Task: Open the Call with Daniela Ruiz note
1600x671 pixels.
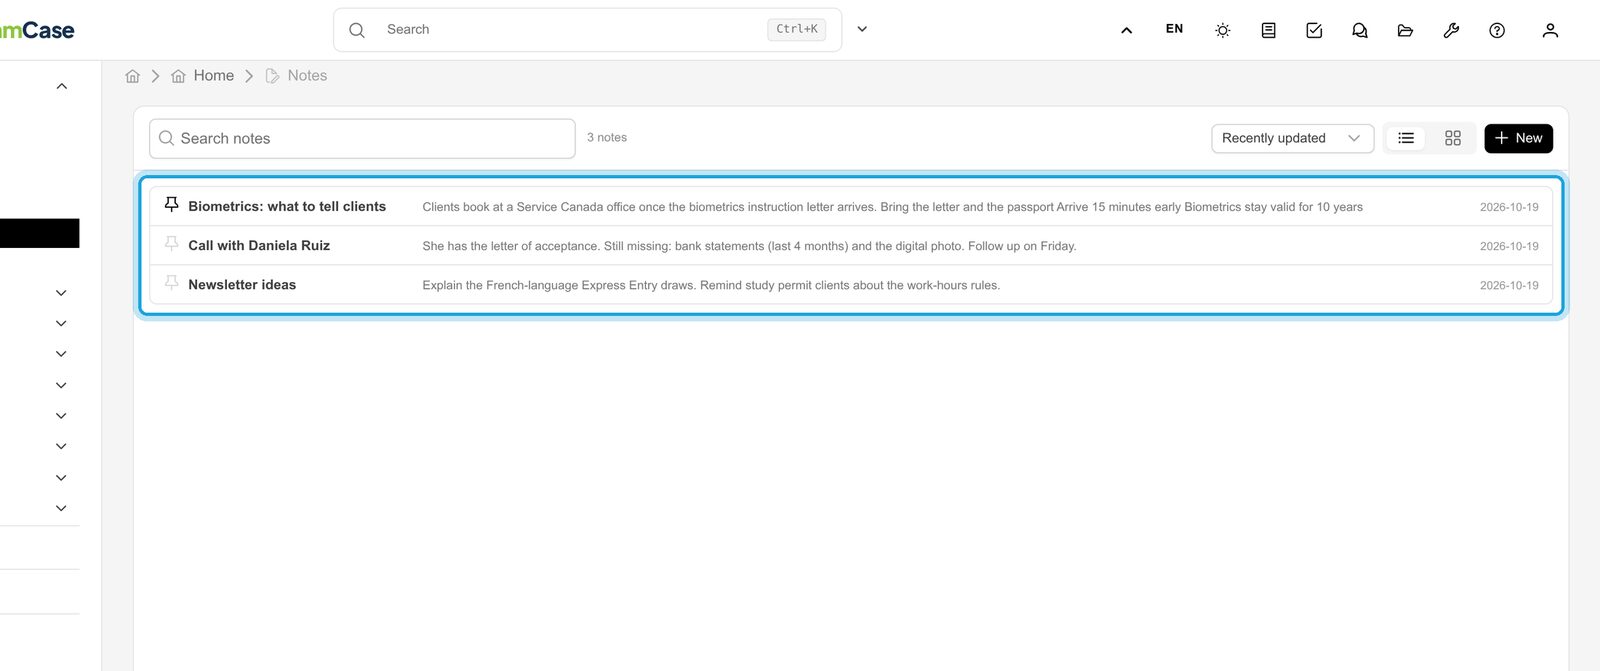Action: point(259,246)
